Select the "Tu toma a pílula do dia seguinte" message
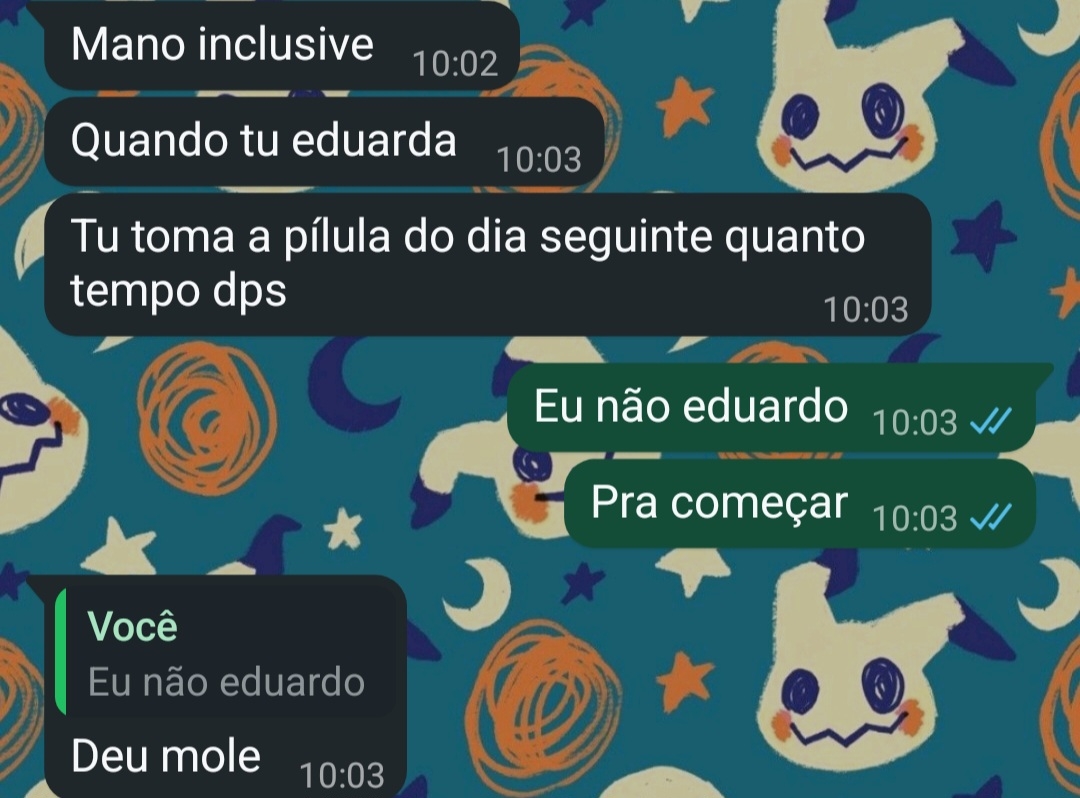The width and height of the screenshot is (1080, 798). (x=488, y=264)
